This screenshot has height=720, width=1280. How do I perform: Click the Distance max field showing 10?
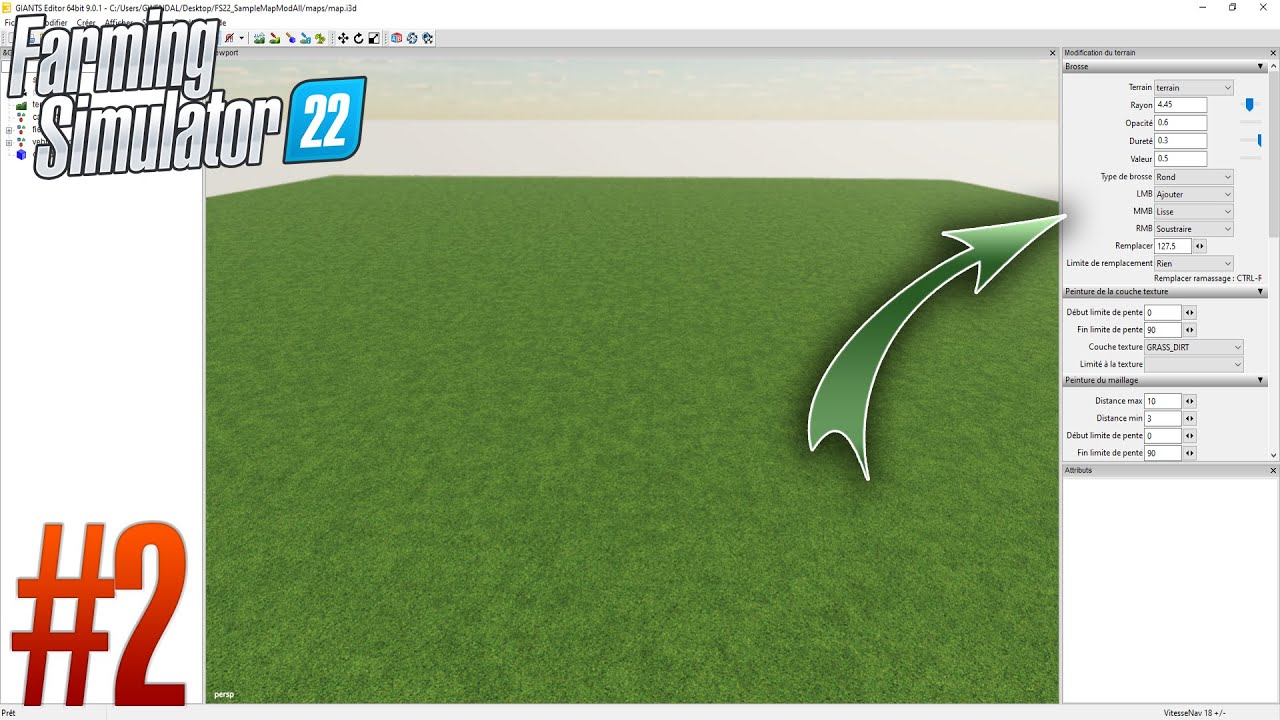1163,401
